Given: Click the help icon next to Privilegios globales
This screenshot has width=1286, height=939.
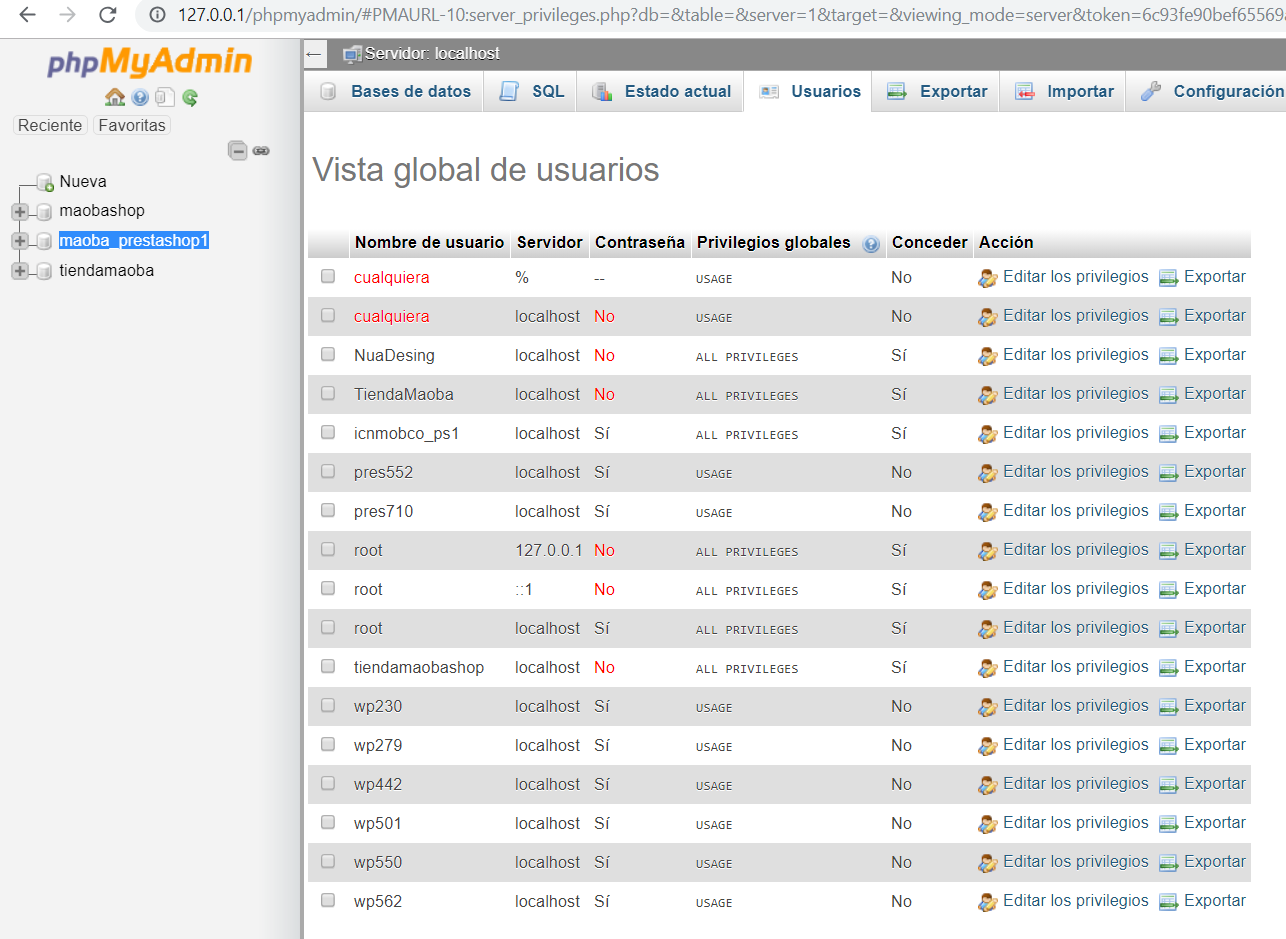Looking at the screenshot, I should (871, 243).
